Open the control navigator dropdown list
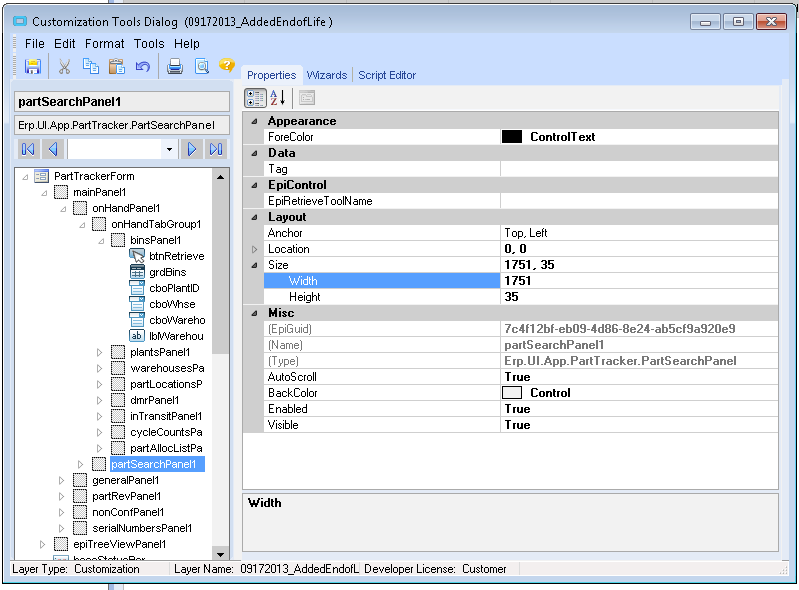This screenshot has width=799, height=590. 169,149
